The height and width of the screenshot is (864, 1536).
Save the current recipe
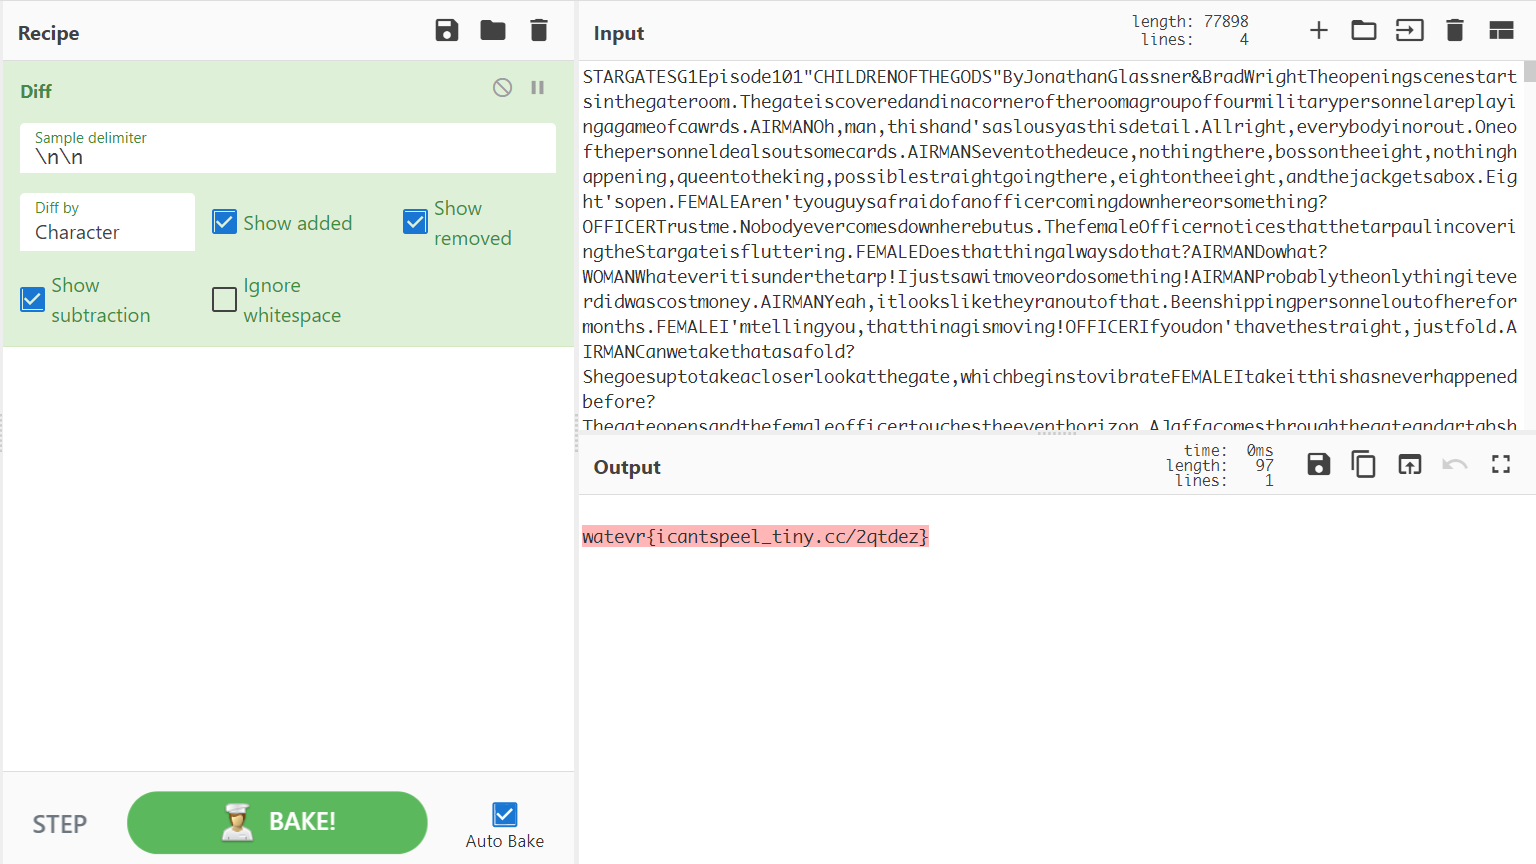point(447,31)
